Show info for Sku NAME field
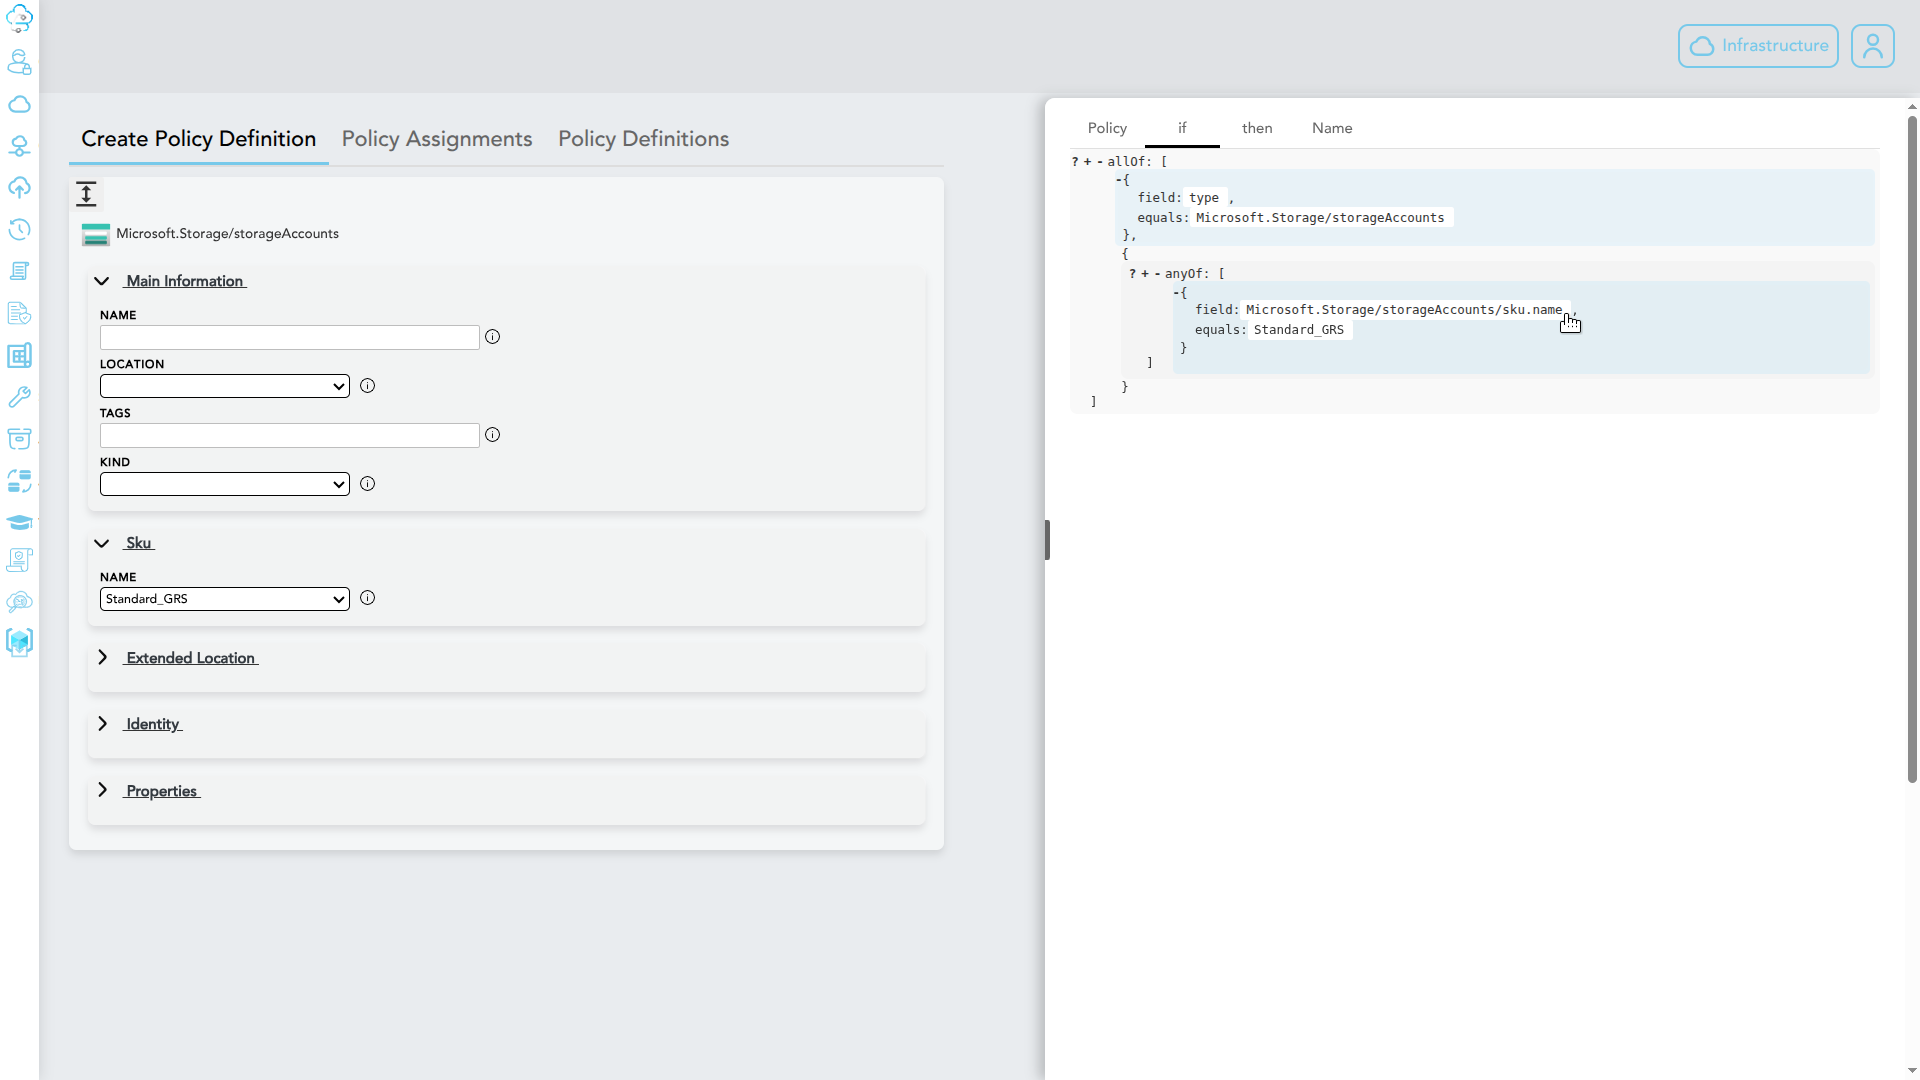The width and height of the screenshot is (1920, 1080). click(x=367, y=598)
